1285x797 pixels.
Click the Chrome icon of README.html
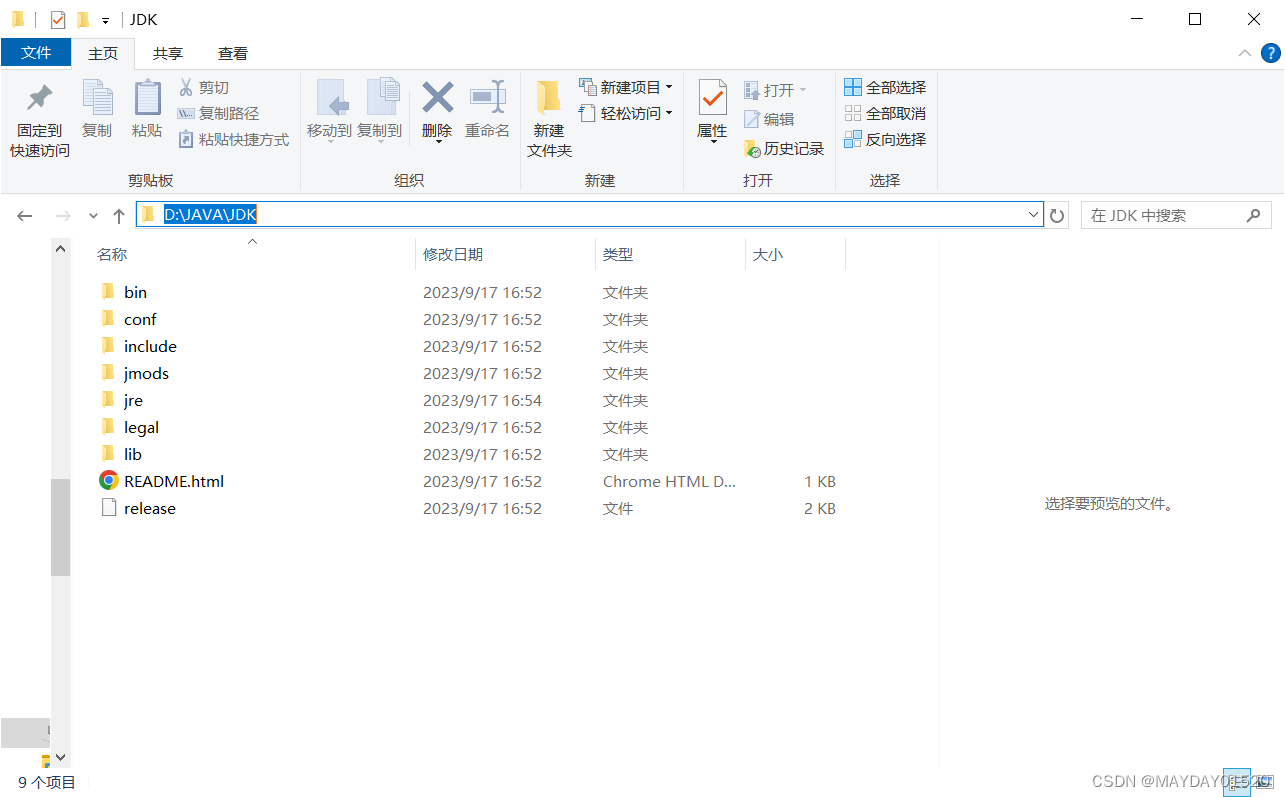click(x=109, y=481)
